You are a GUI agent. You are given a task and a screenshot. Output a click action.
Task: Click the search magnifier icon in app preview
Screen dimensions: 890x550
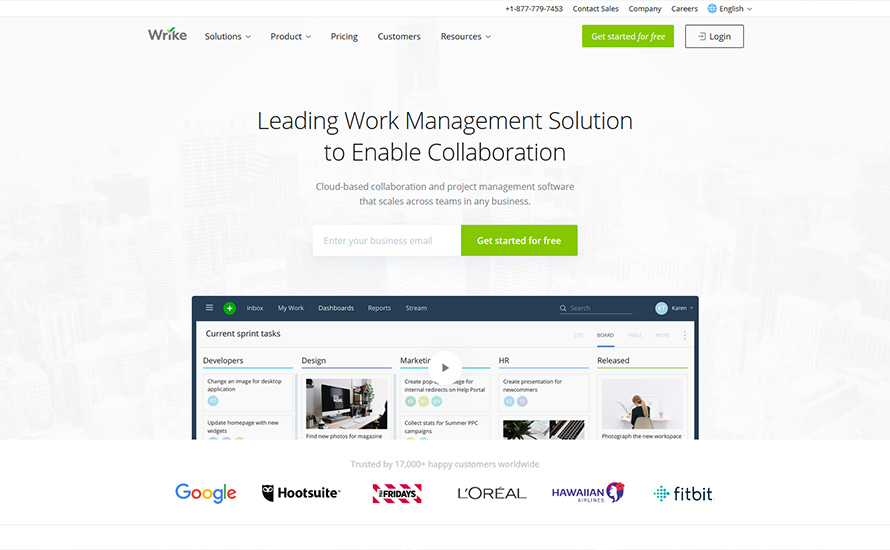click(x=563, y=308)
